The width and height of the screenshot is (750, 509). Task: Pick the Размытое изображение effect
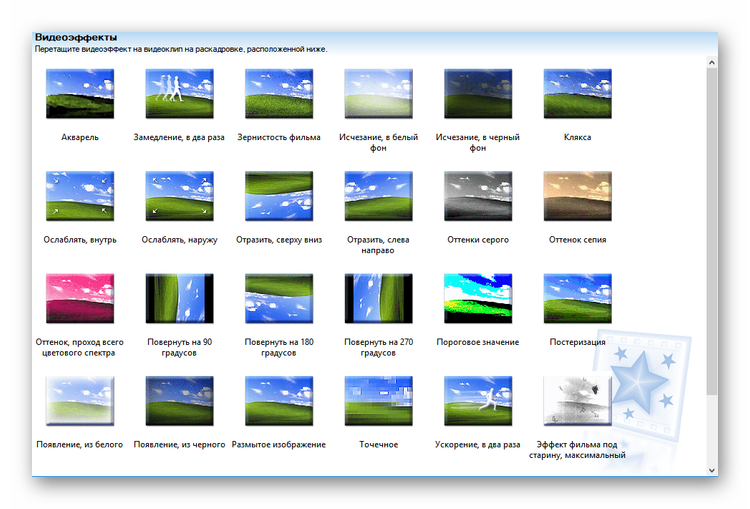(279, 401)
